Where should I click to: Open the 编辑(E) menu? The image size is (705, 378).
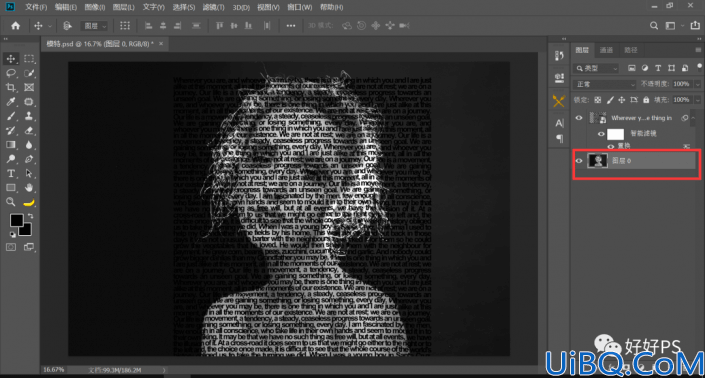66,7
